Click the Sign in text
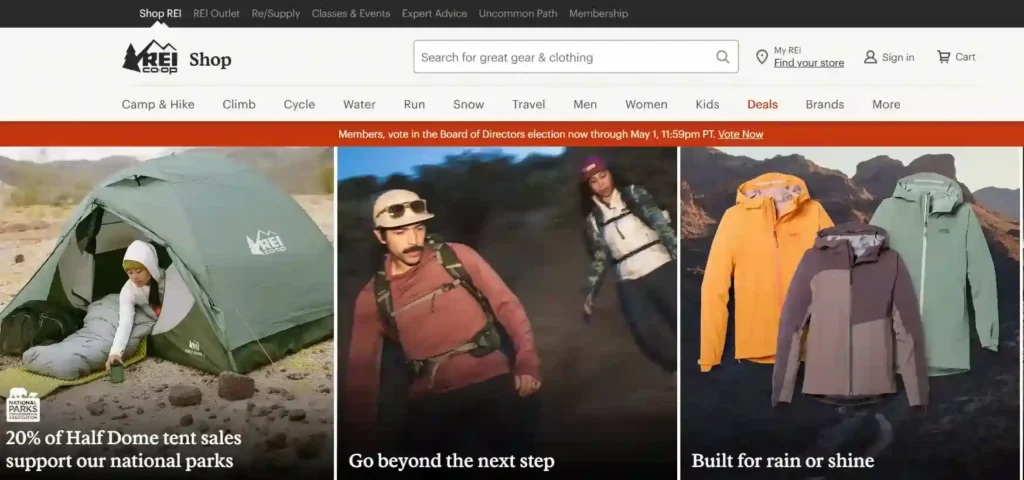 point(898,57)
